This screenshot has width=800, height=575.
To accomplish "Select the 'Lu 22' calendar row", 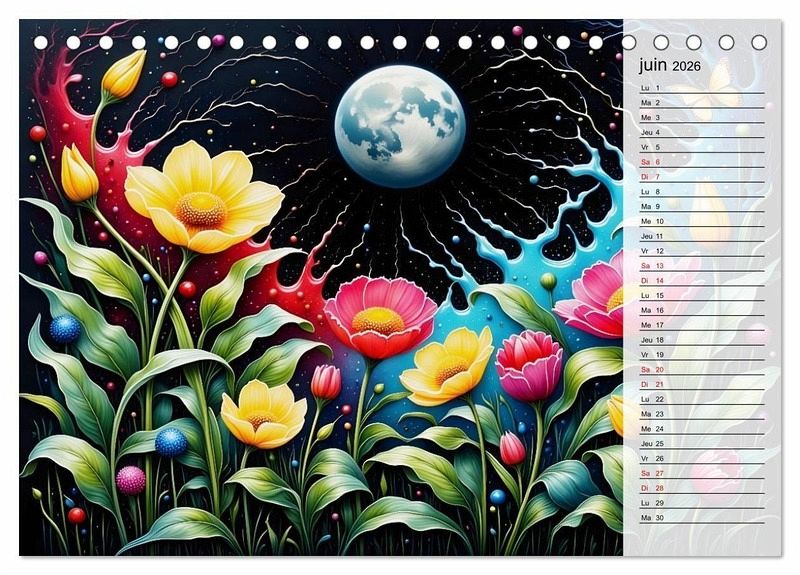I will 703,398.
